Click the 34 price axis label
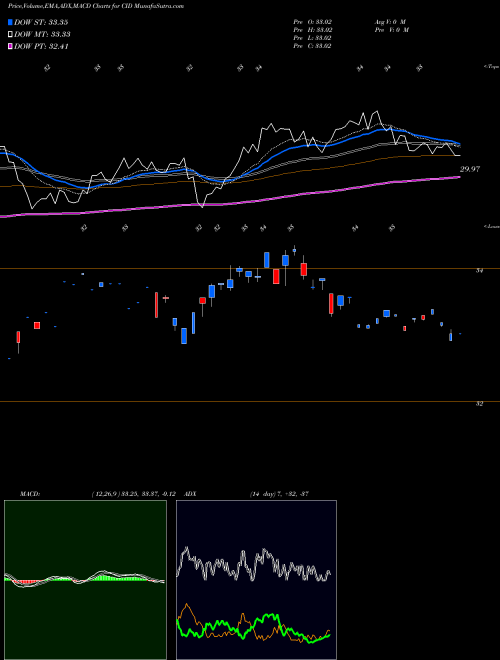The width and height of the screenshot is (500, 660). coord(479,271)
